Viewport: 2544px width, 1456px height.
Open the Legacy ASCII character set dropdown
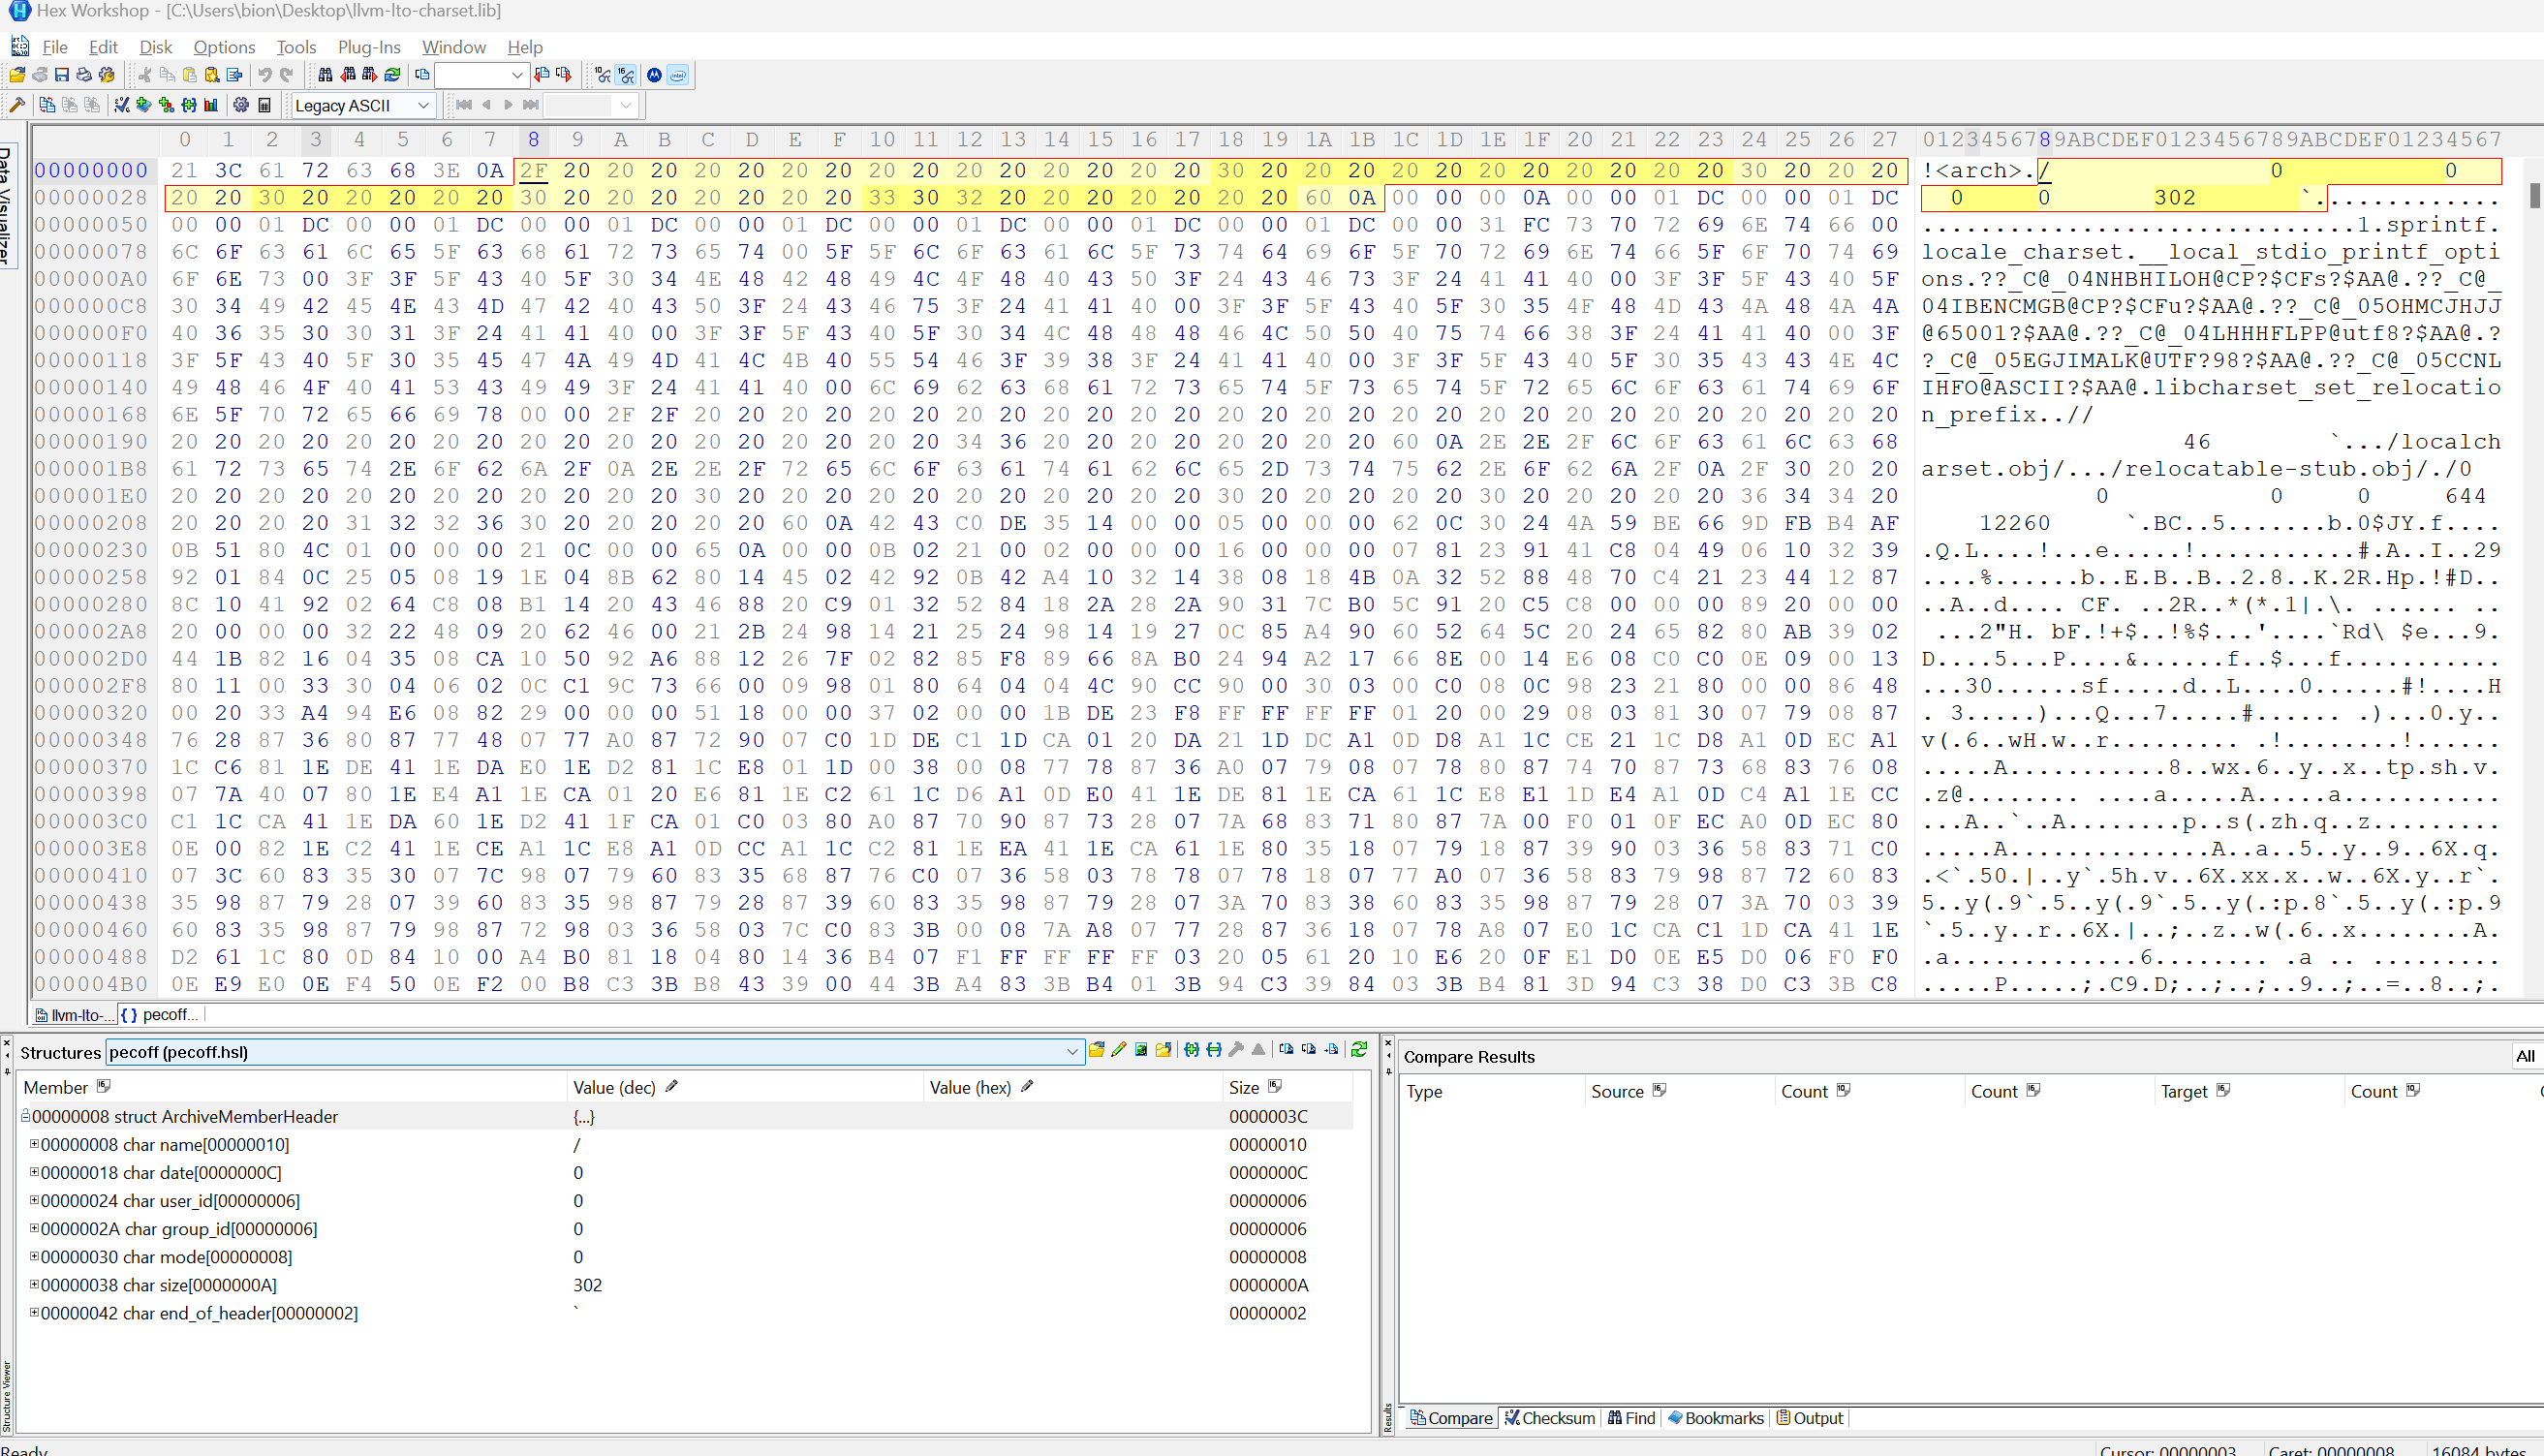(x=423, y=105)
